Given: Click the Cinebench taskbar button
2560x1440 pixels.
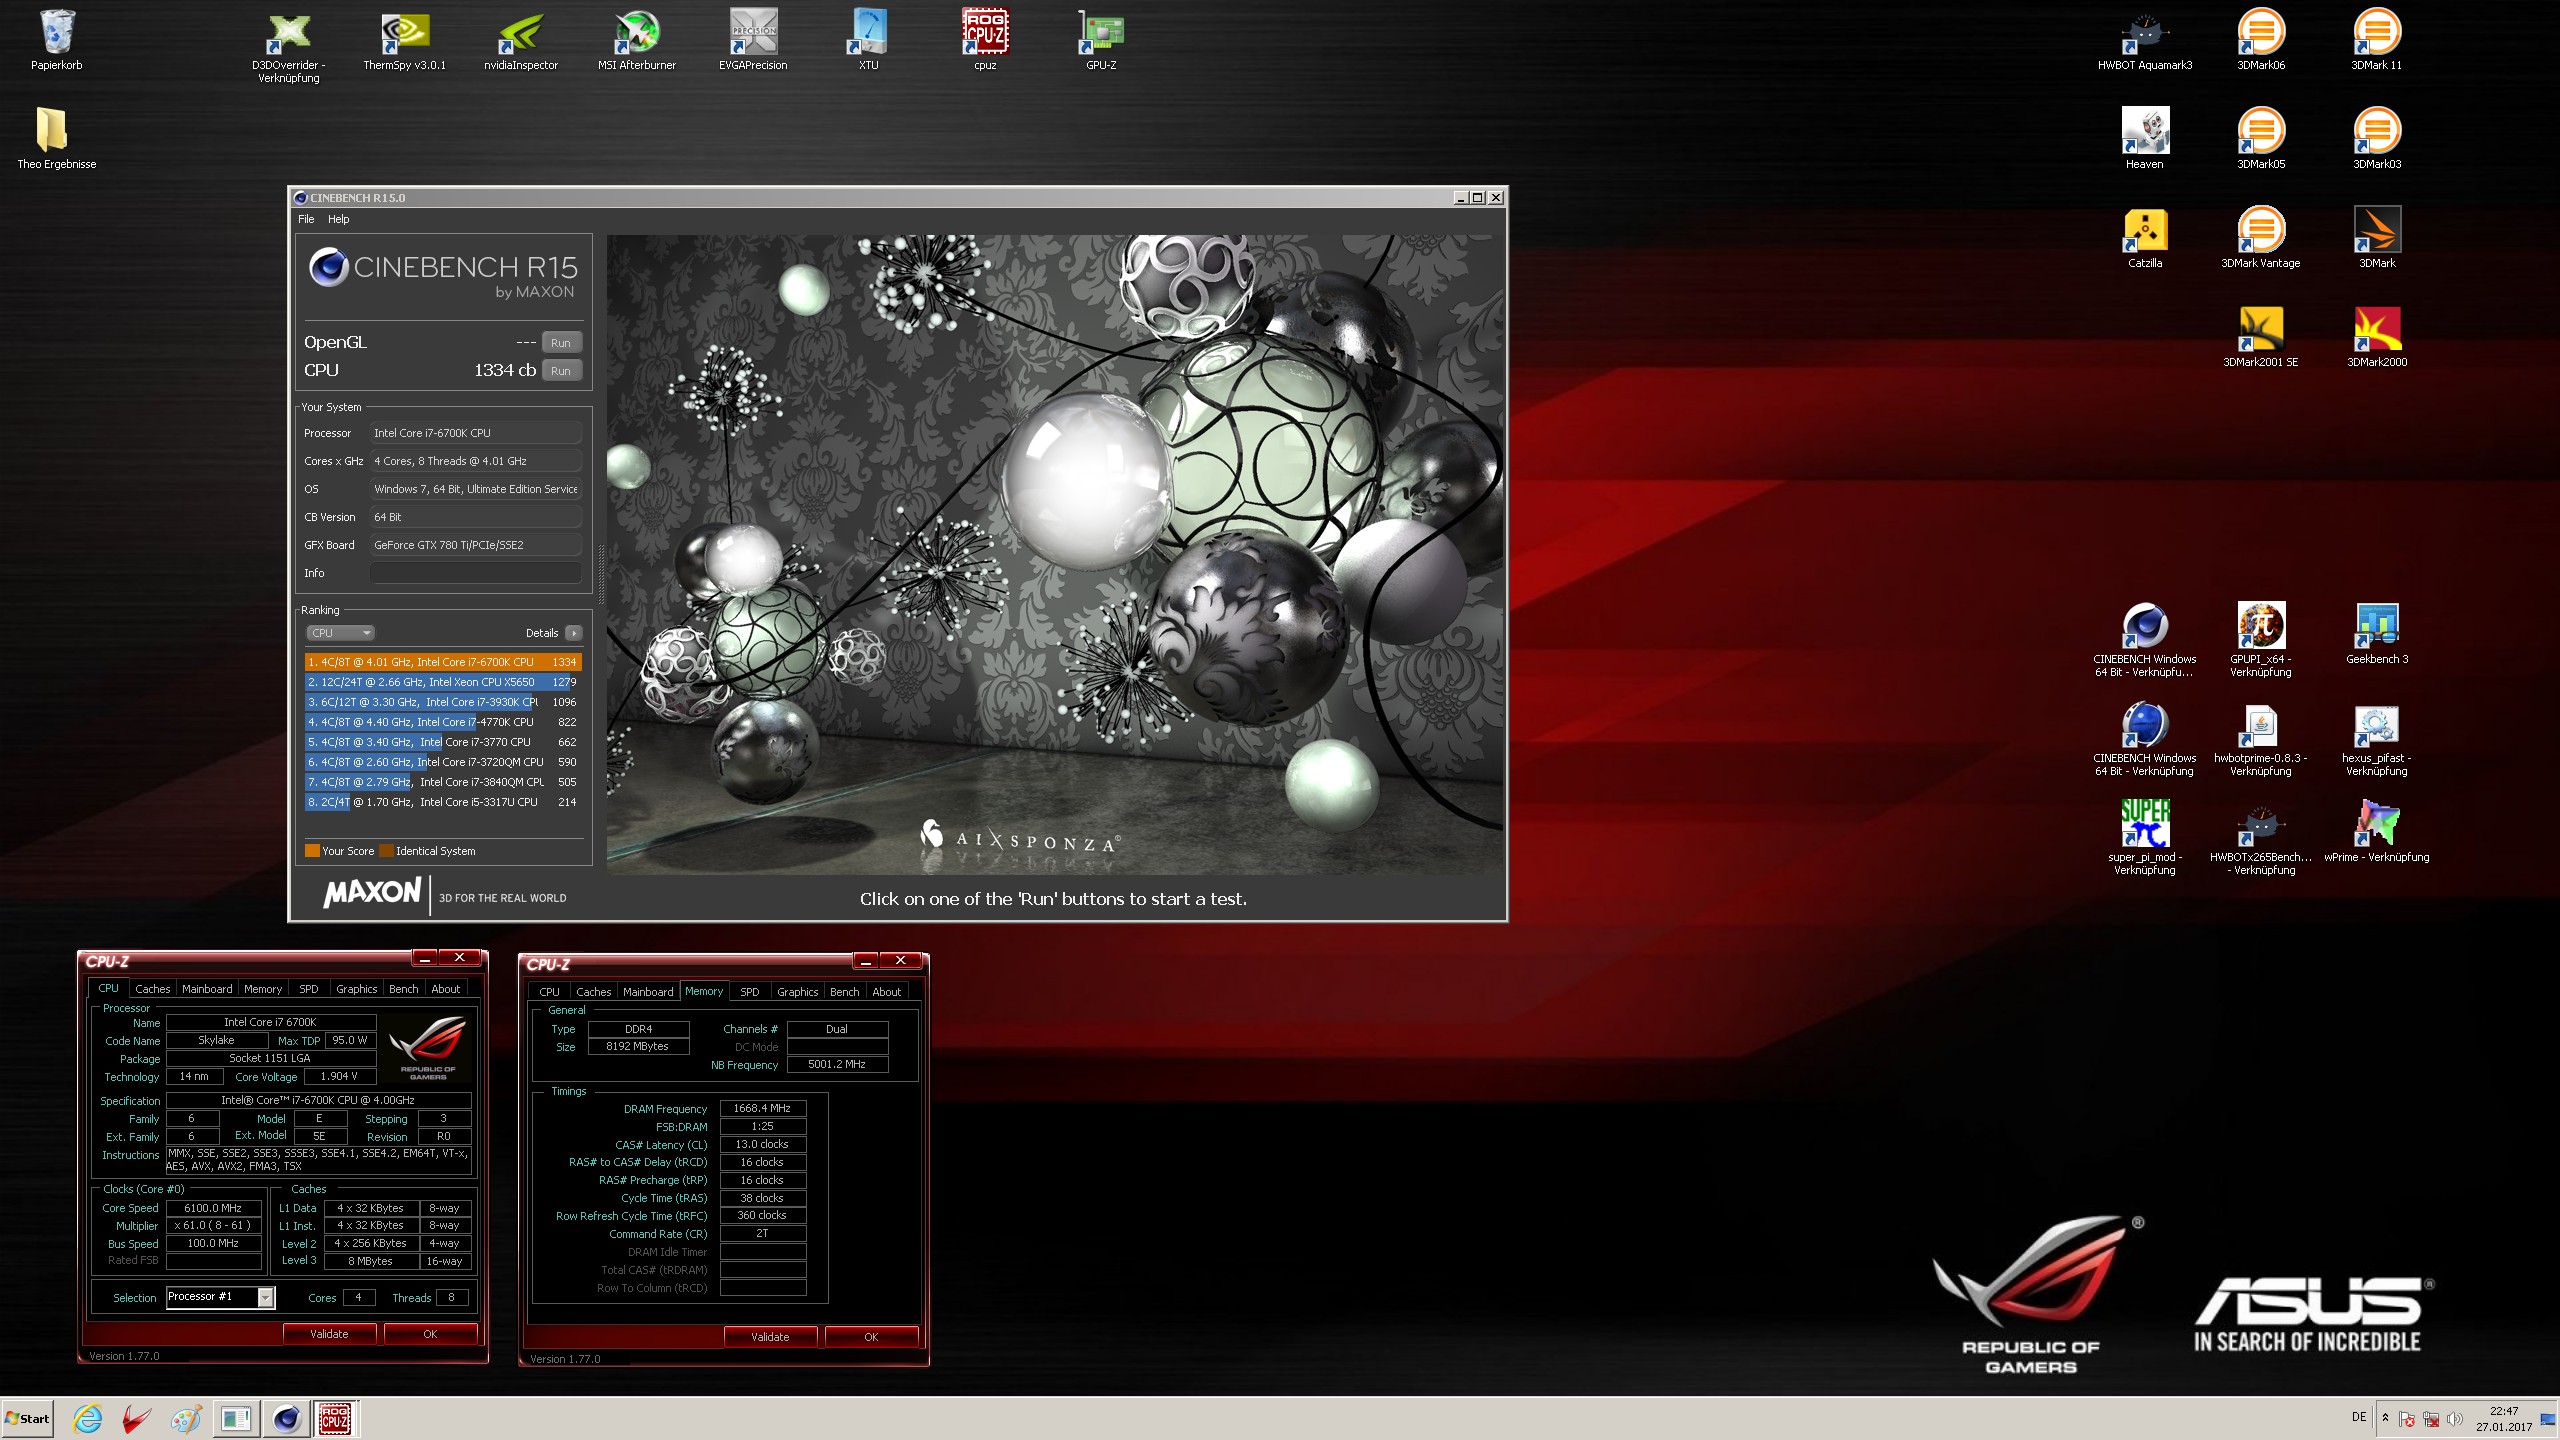Looking at the screenshot, I should tap(286, 1418).
